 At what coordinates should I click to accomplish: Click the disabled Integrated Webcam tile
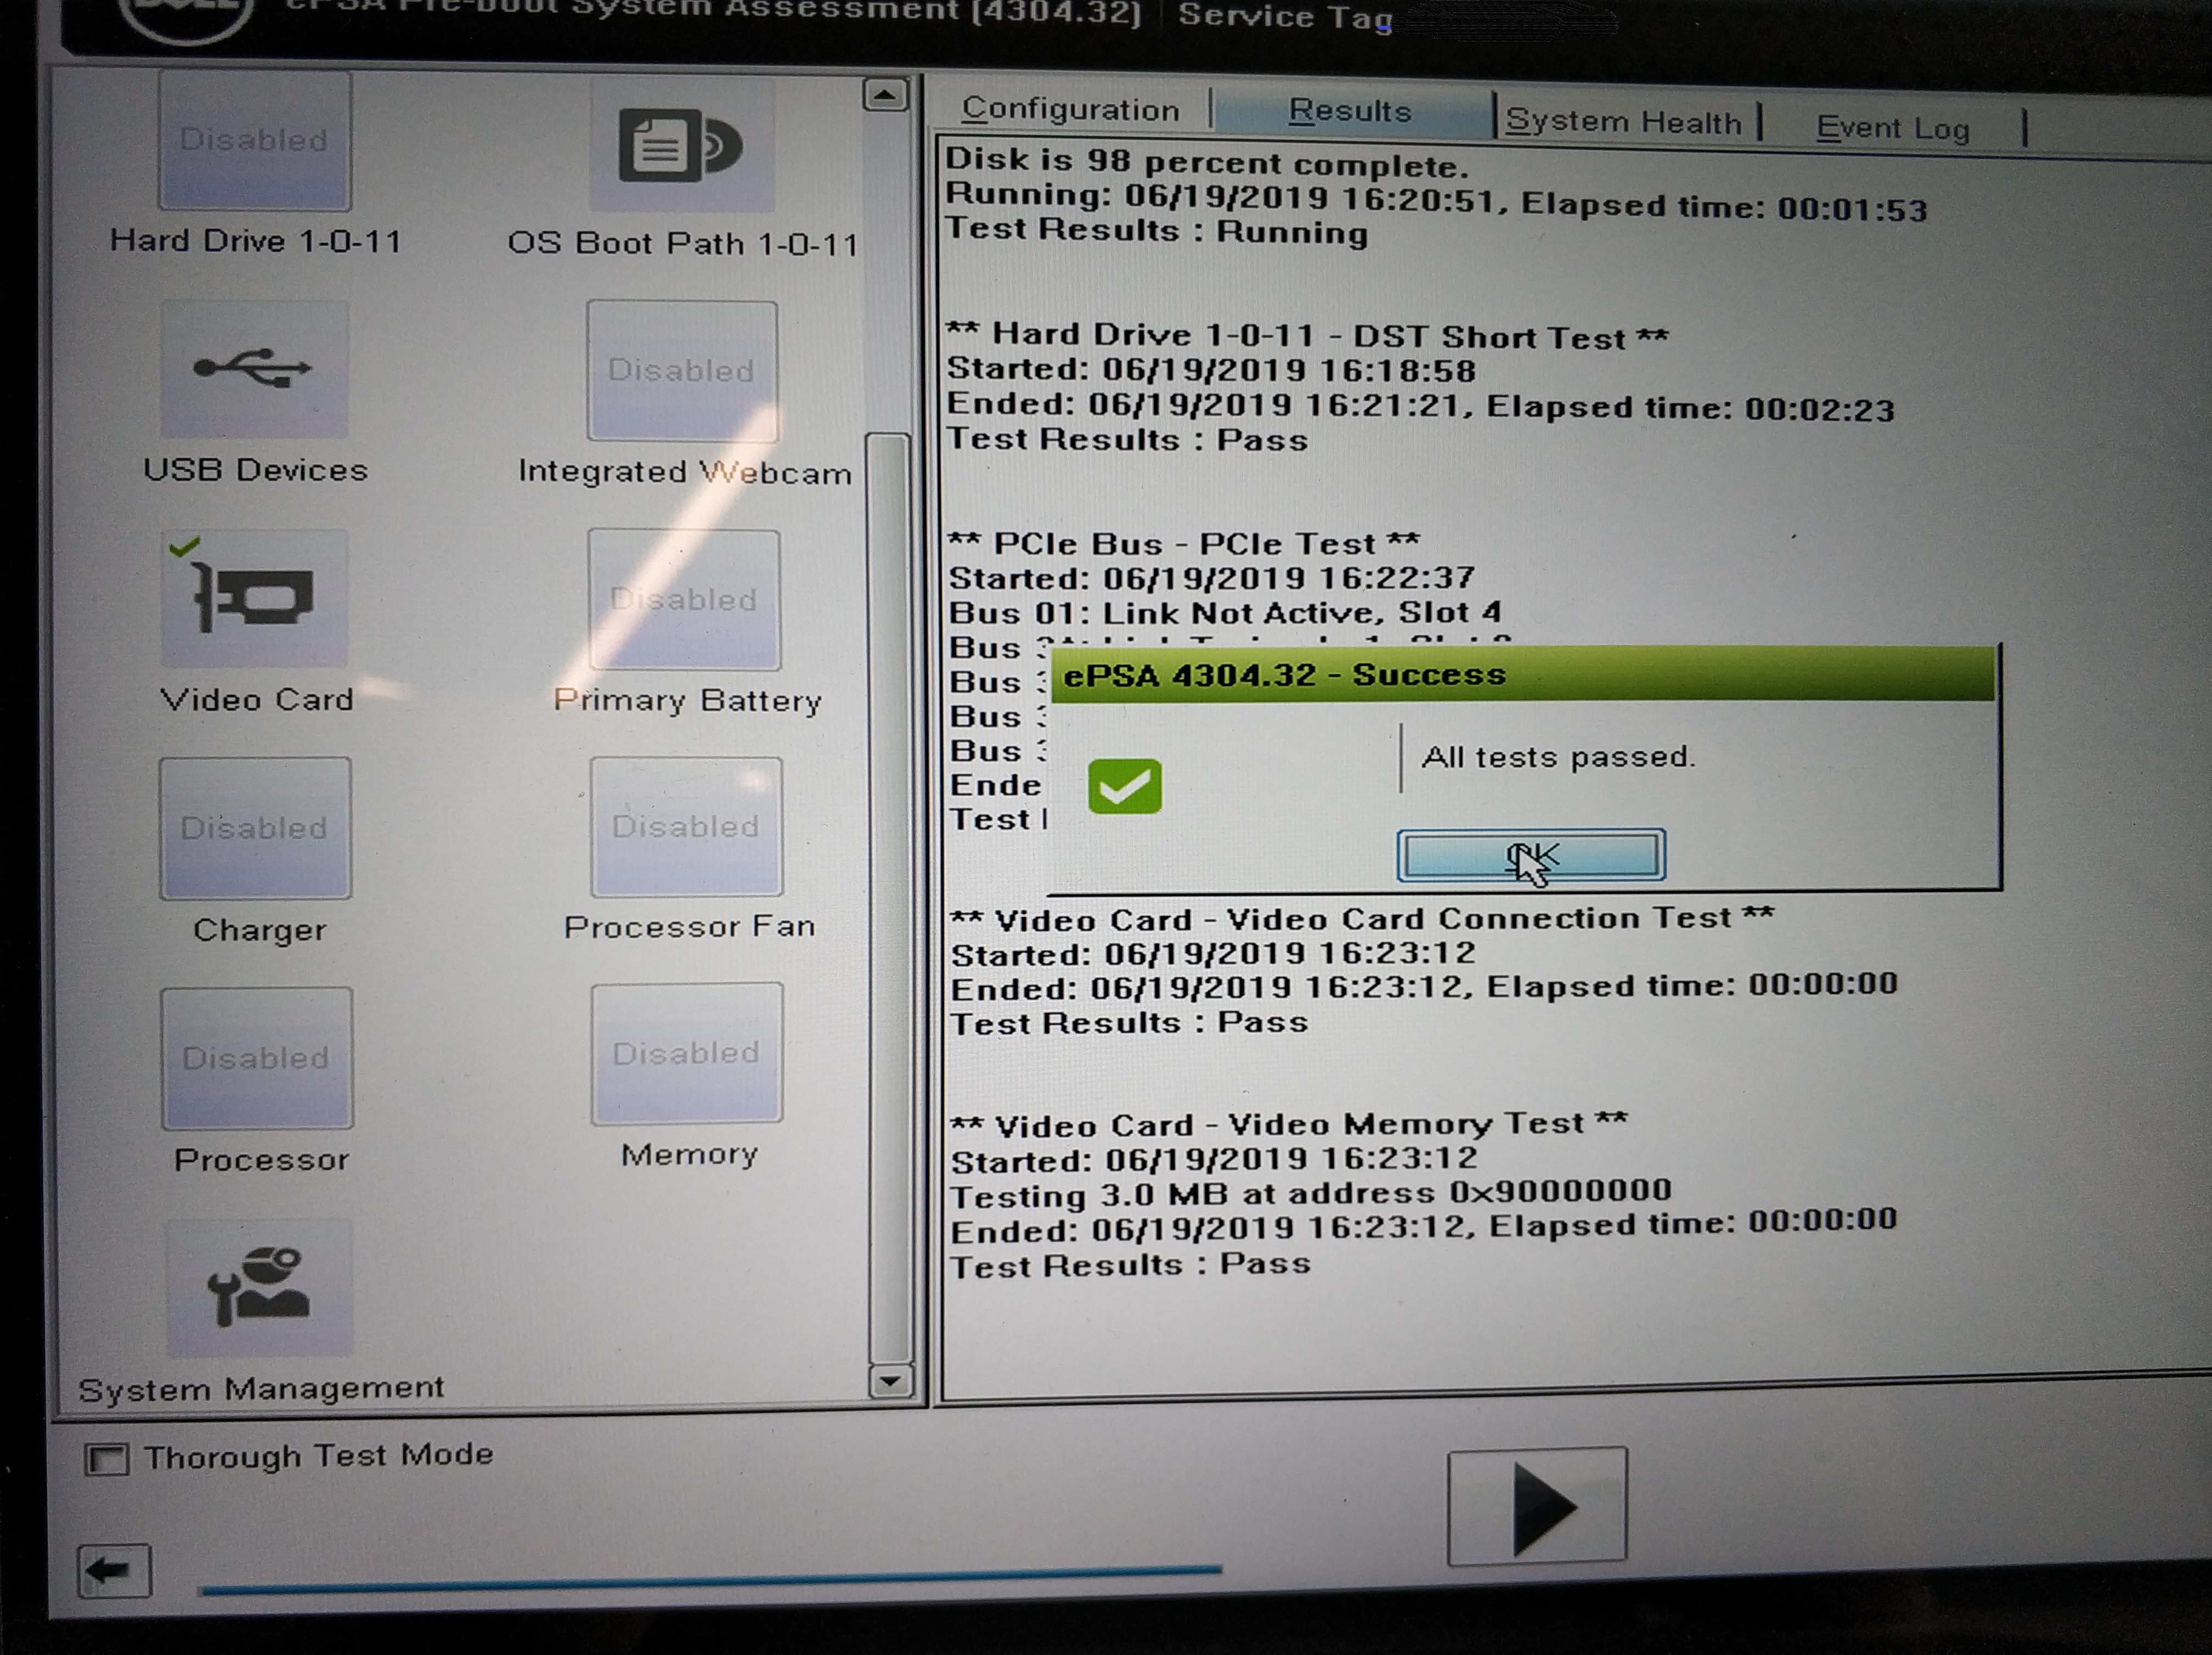click(x=682, y=370)
